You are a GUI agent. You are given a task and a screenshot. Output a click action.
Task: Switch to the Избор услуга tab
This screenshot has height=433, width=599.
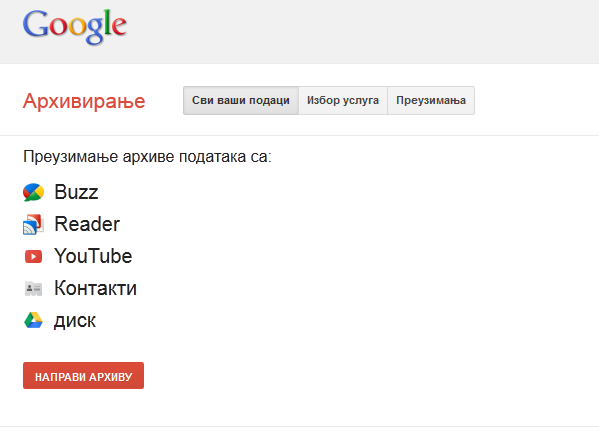(343, 101)
